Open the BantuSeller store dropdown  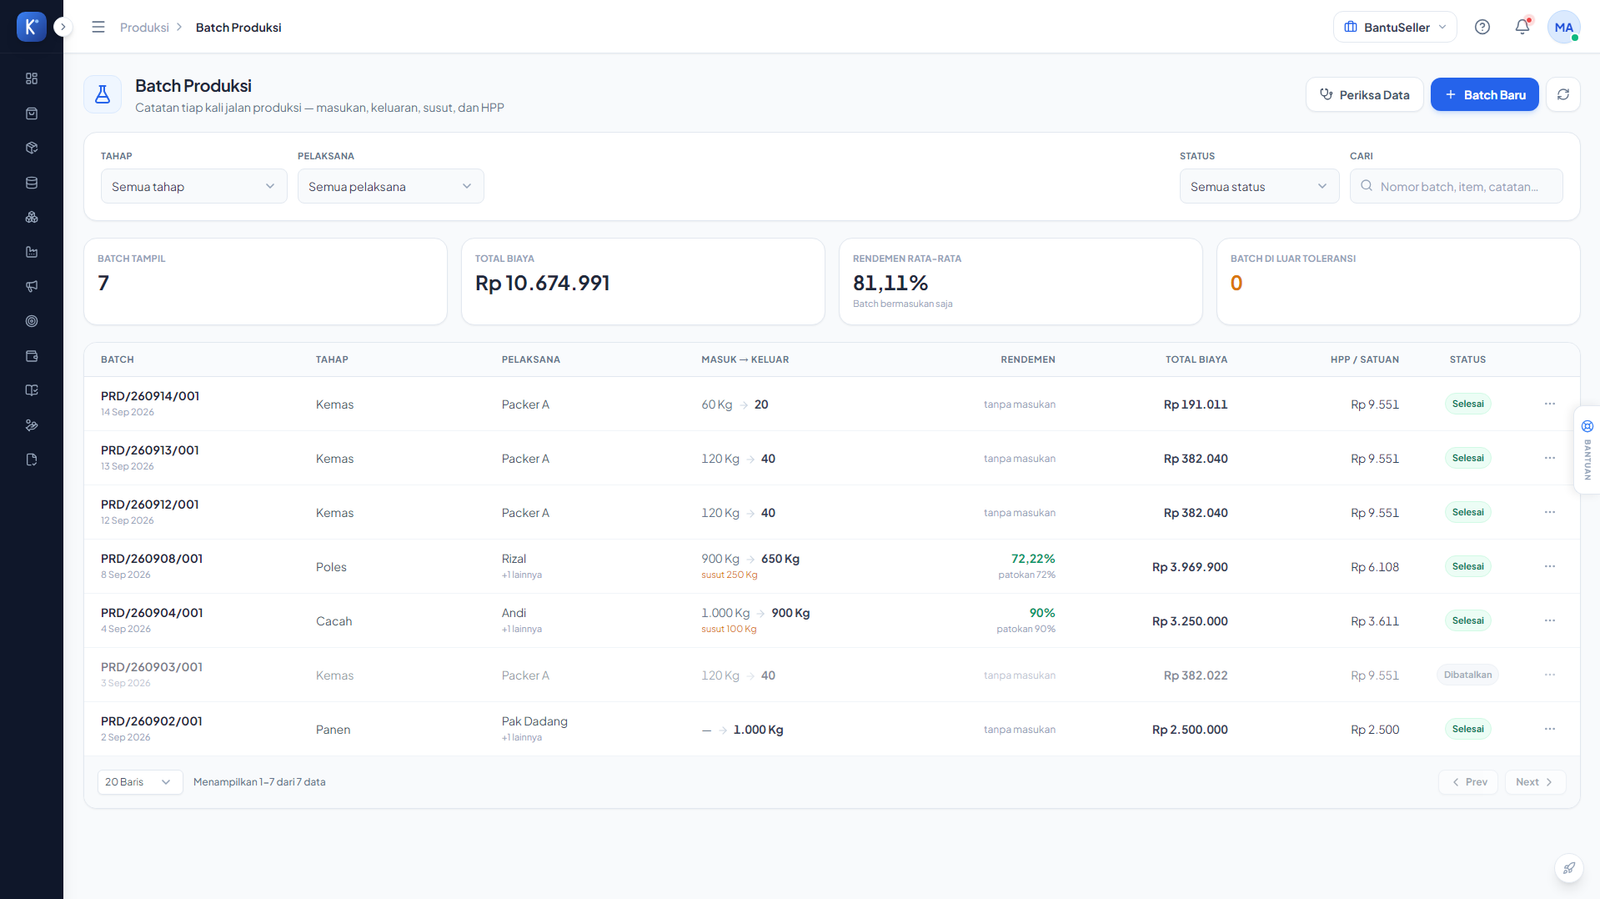[x=1394, y=27]
